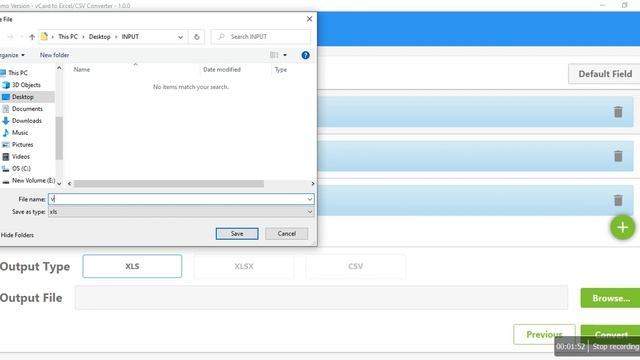Image resolution: width=640 pixels, height=360 pixels.
Task: Click the Search INPUT box
Action: click(261, 37)
